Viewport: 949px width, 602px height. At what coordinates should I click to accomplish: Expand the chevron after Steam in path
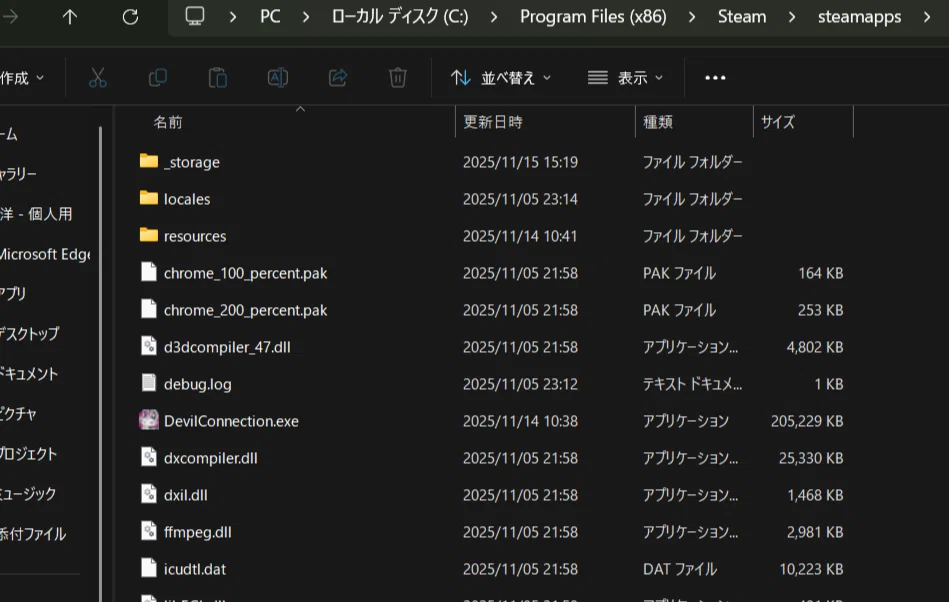792,17
